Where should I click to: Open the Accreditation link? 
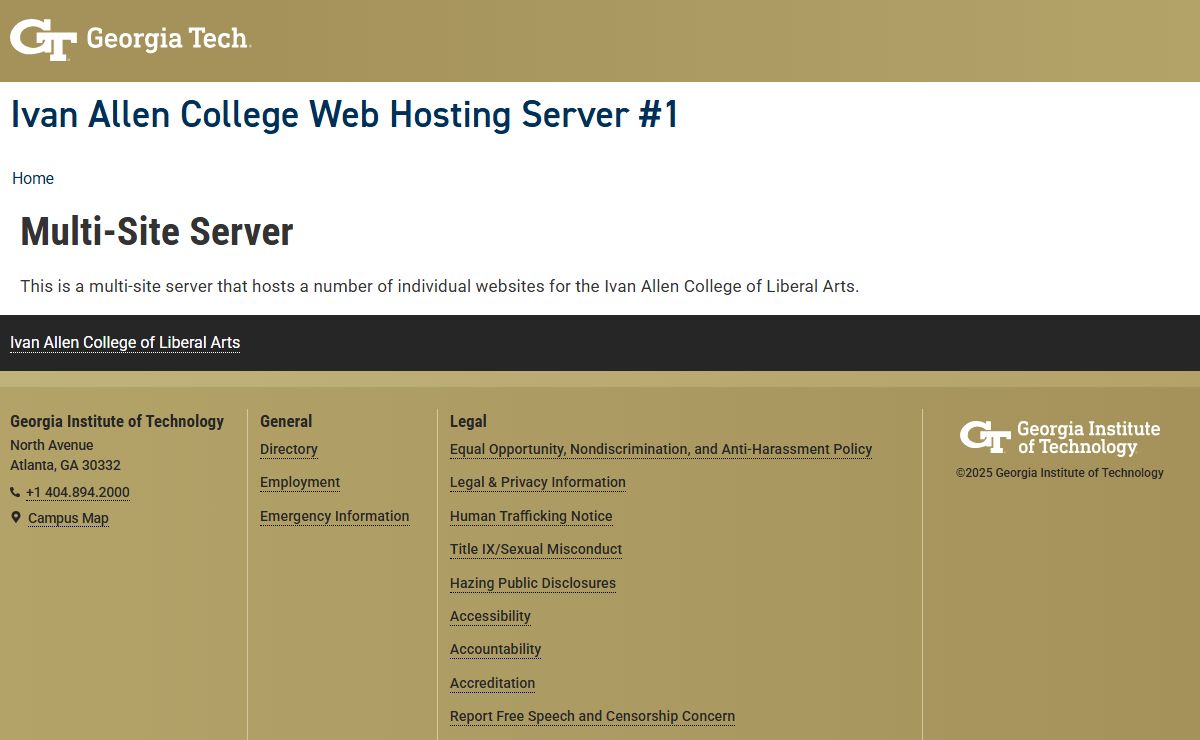[492, 683]
